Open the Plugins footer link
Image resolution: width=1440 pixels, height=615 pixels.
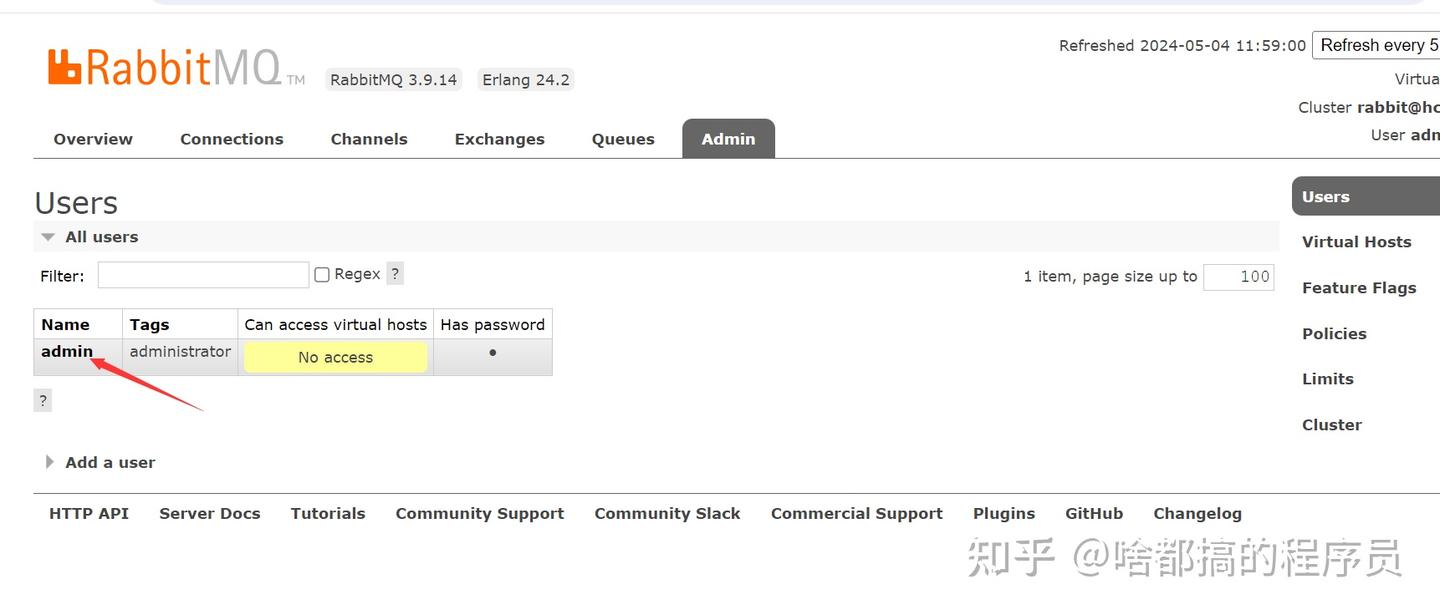1004,513
